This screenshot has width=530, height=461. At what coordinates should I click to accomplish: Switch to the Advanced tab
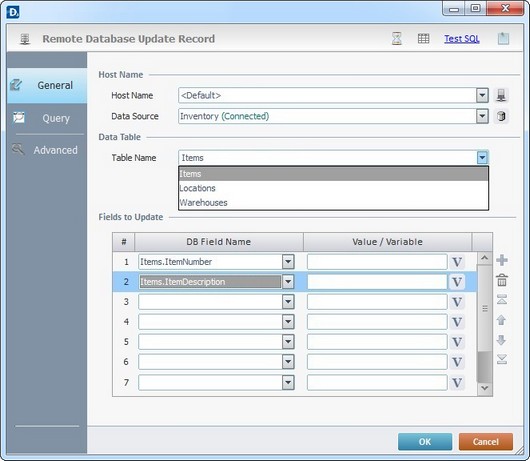click(47, 150)
